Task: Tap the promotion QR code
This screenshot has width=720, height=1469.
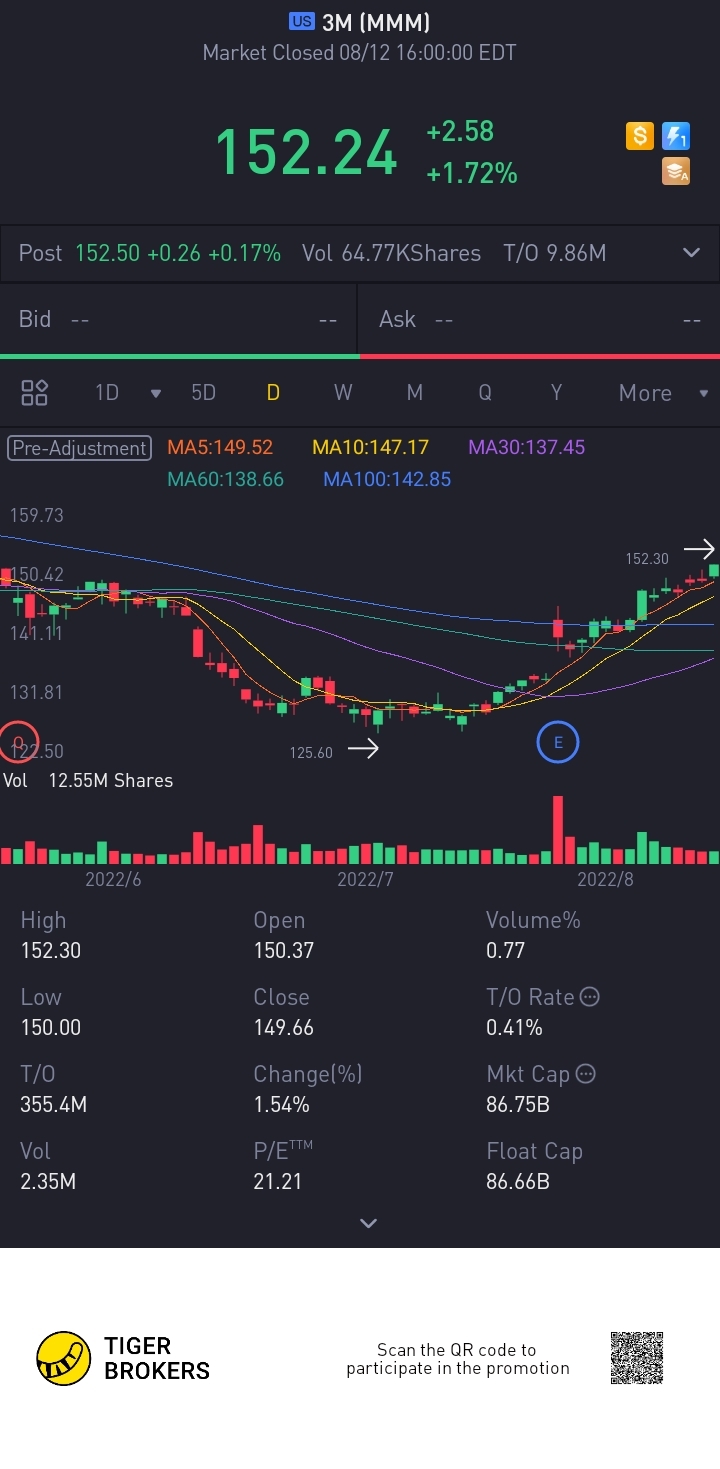Action: pos(637,1358)
